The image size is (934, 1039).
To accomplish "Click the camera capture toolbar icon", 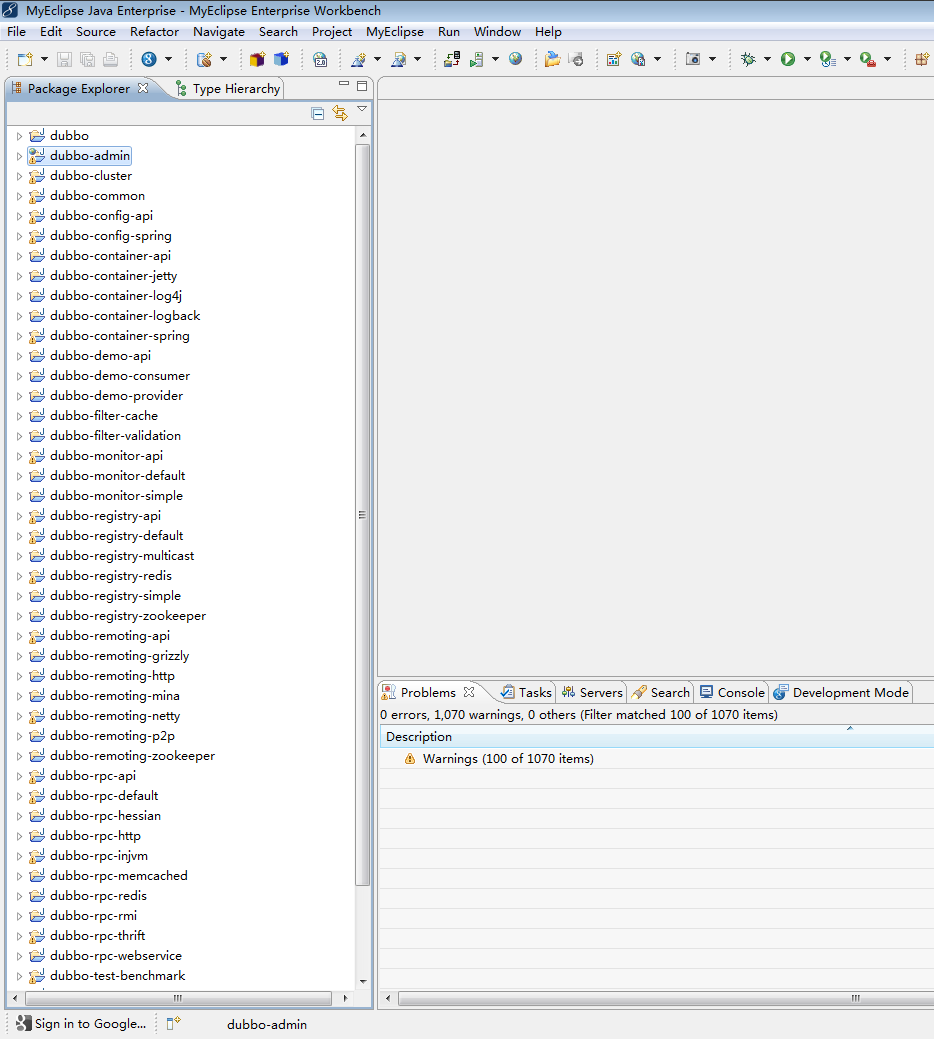I will 693,60.
